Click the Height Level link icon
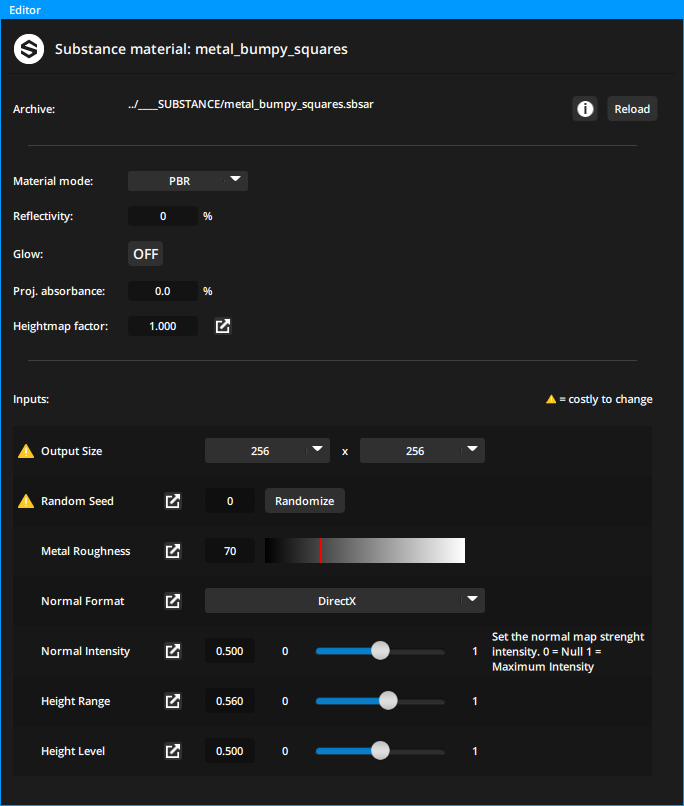 tap(173, 751)
